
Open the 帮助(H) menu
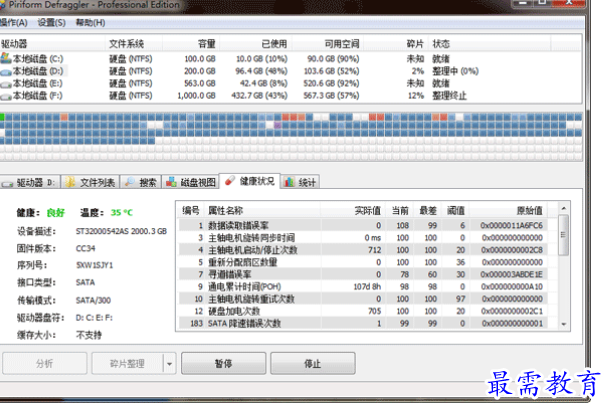tap(90, 23)
